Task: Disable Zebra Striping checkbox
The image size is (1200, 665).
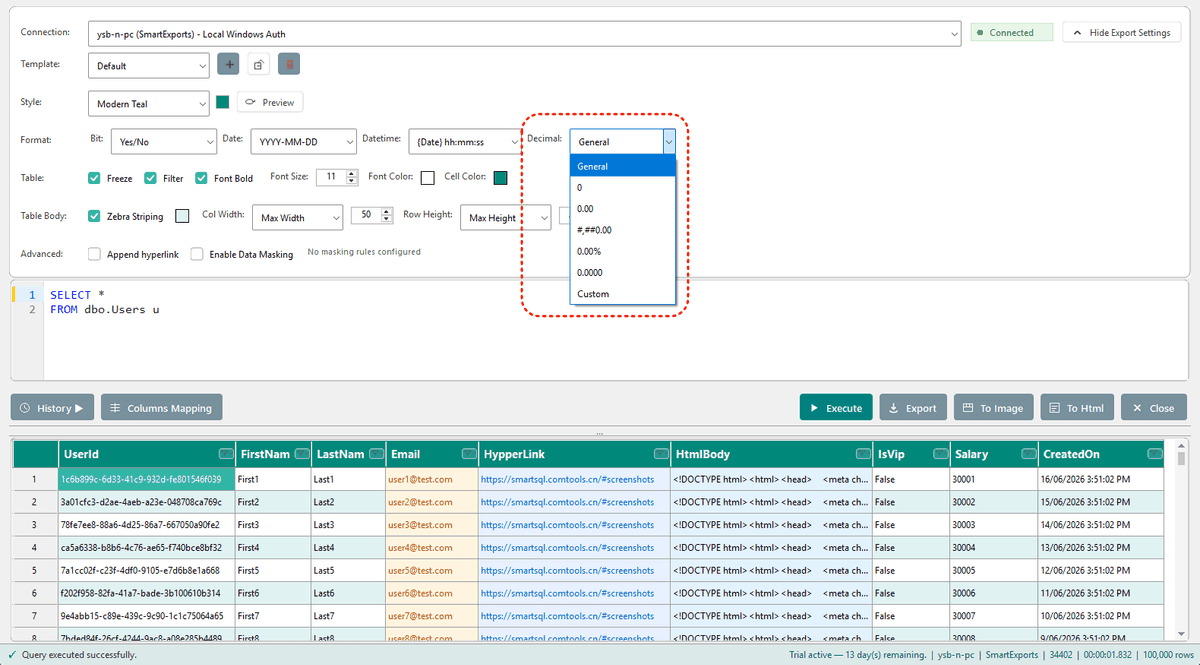Action: [x=95, y=215]
